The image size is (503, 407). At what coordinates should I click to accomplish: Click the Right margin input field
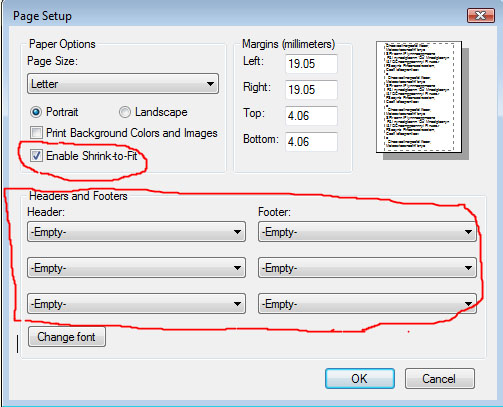coord(311,90)
